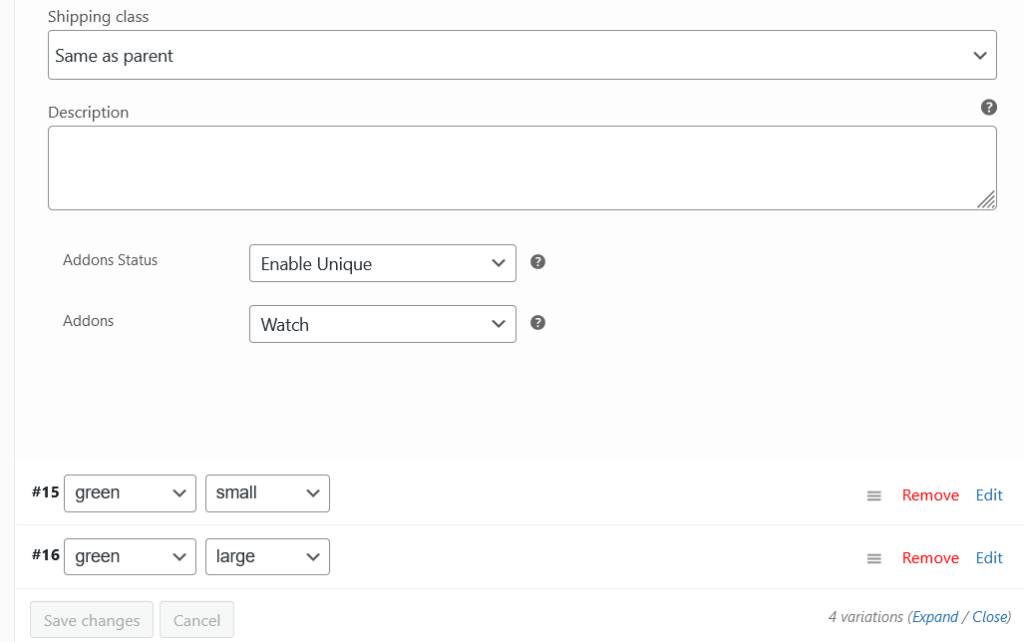Open color dropdown for variation #16

click(130, 557)
